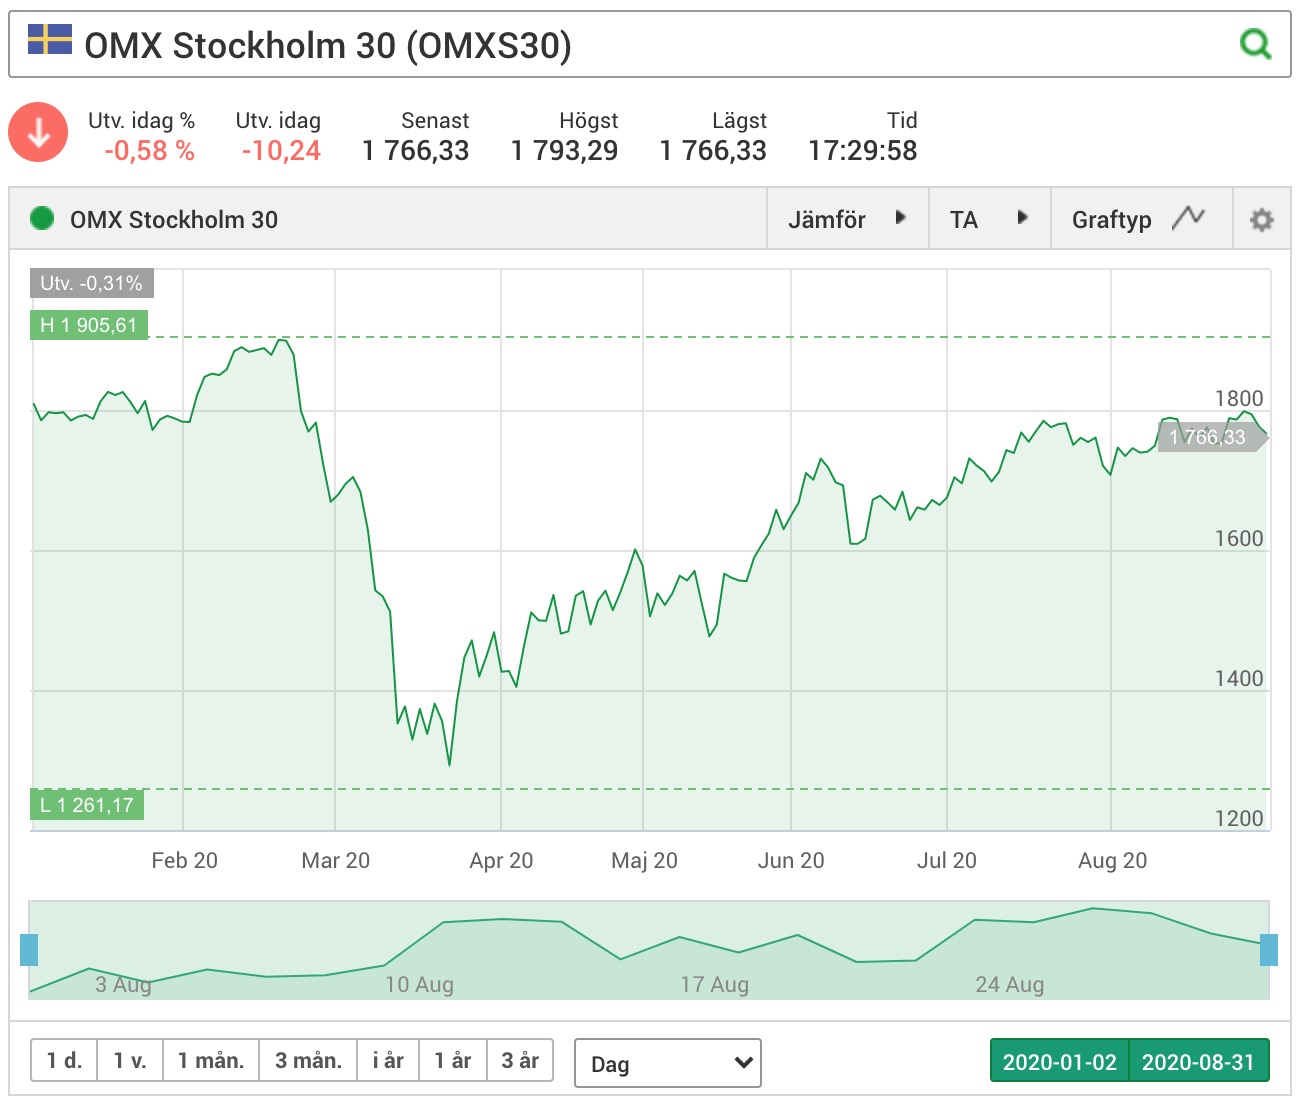Select the 1 v. time range
1296x1102 pixels.
[x=130, y=1061]
